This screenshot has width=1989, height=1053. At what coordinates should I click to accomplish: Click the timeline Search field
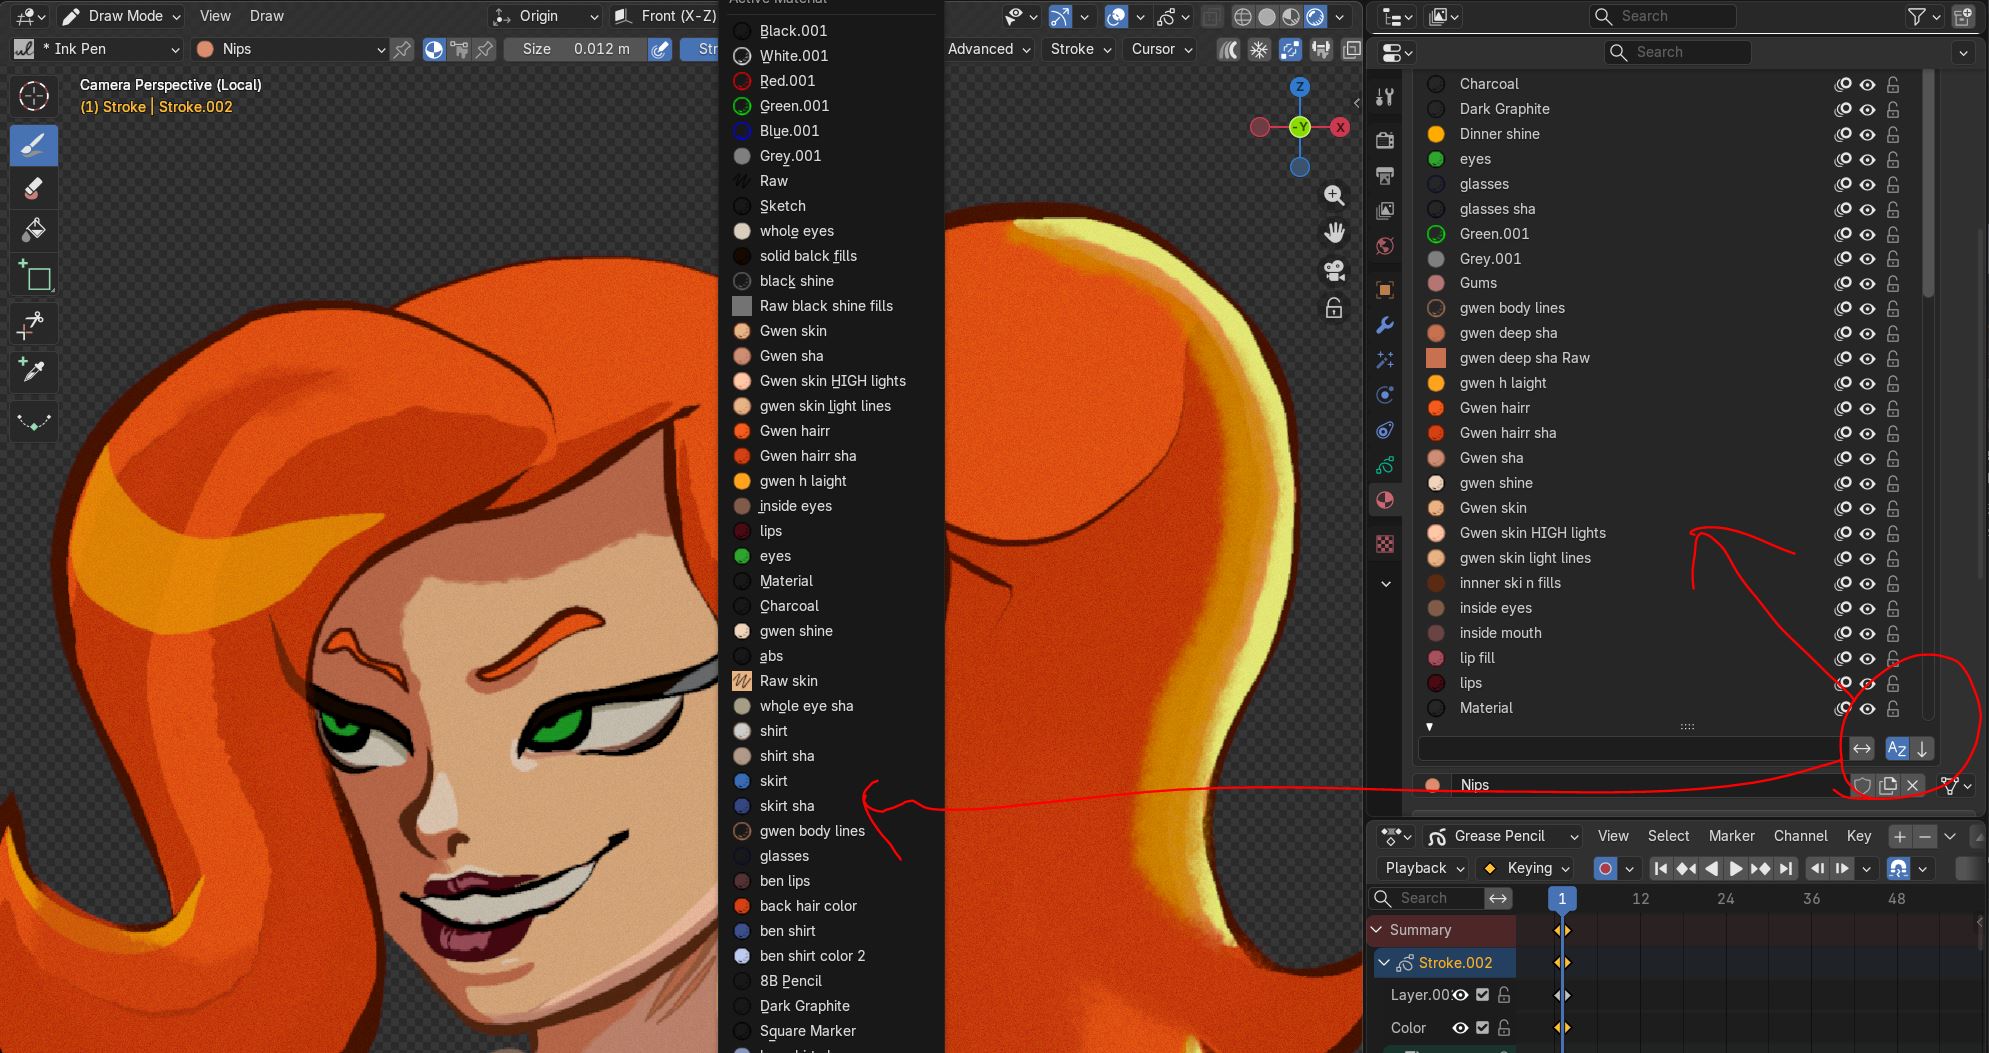1429,898
